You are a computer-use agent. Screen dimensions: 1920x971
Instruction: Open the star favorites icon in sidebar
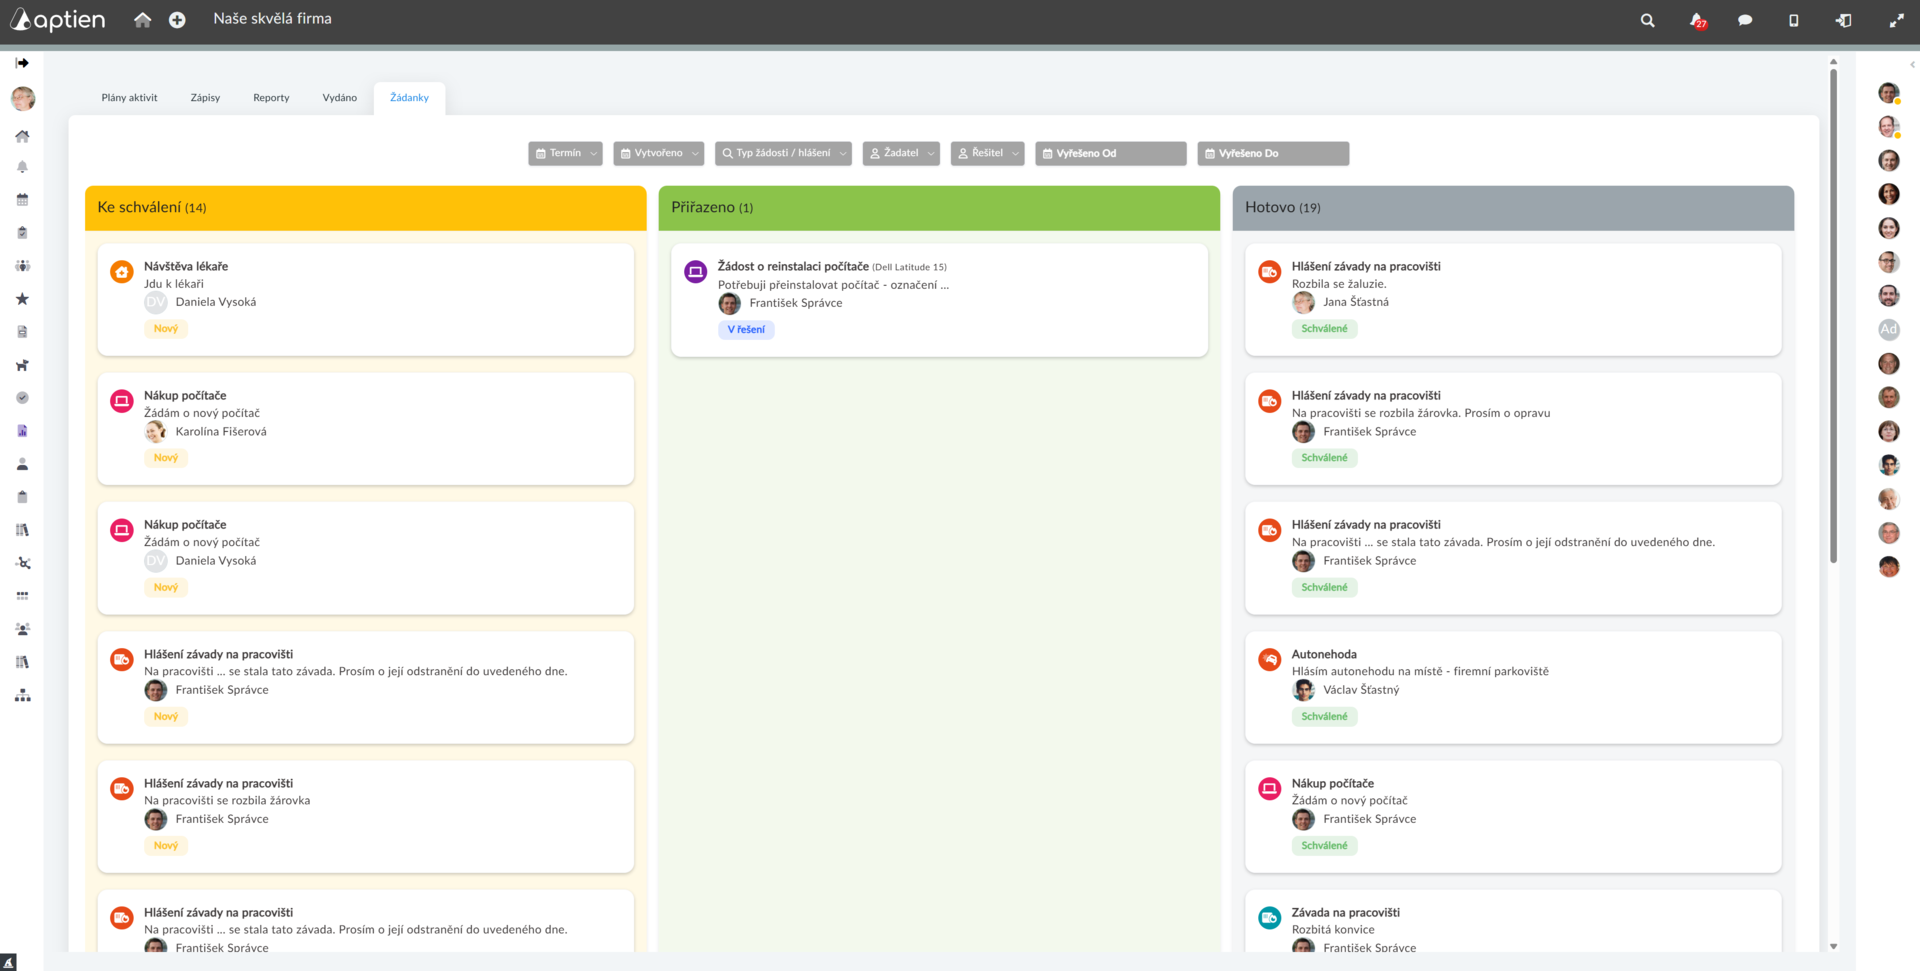coord(22,298)
